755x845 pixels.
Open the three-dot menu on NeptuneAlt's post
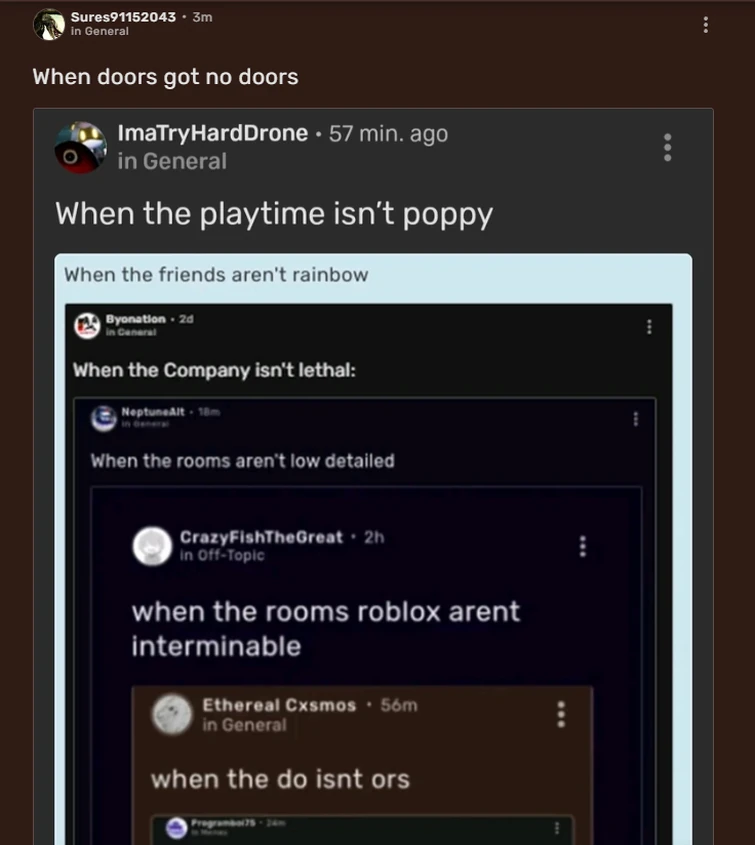click(x=636, y=419)
